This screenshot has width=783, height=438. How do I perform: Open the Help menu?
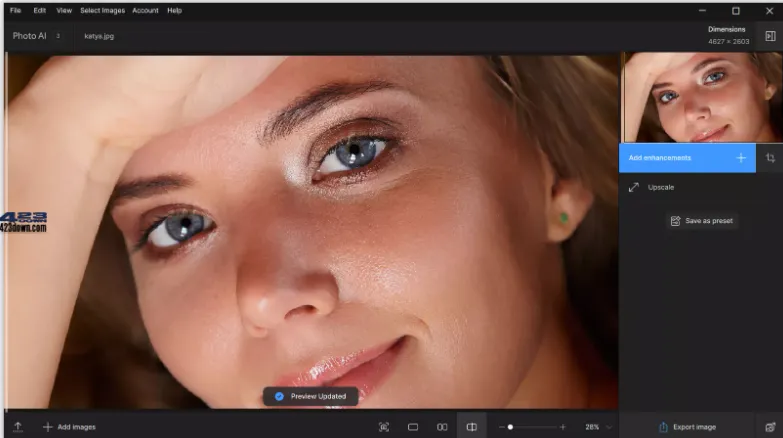tap(174, 10)
